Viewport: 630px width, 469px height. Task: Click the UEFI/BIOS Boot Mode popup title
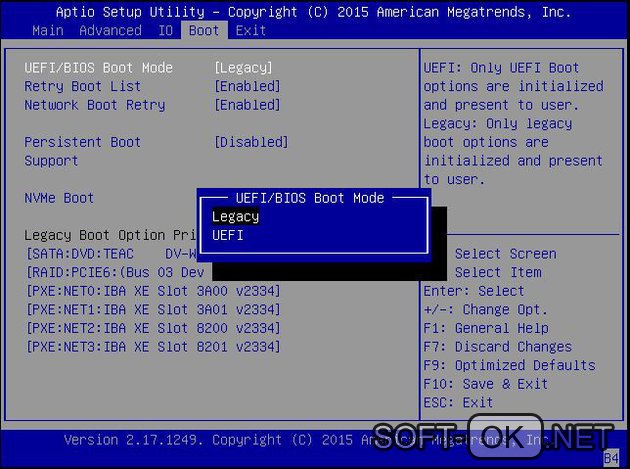(x=310, y=198)
